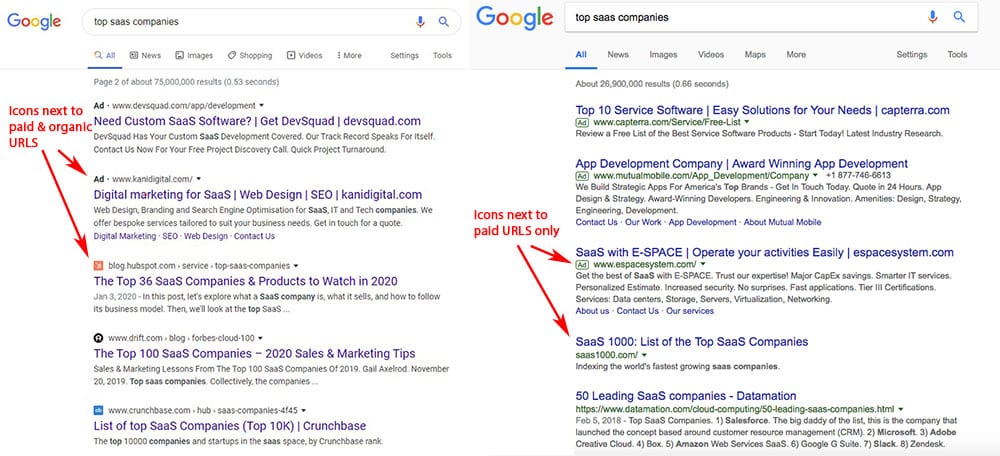
Task: Click the 'Web Design' sitelink under kanidigital ad
Action: 206,236
